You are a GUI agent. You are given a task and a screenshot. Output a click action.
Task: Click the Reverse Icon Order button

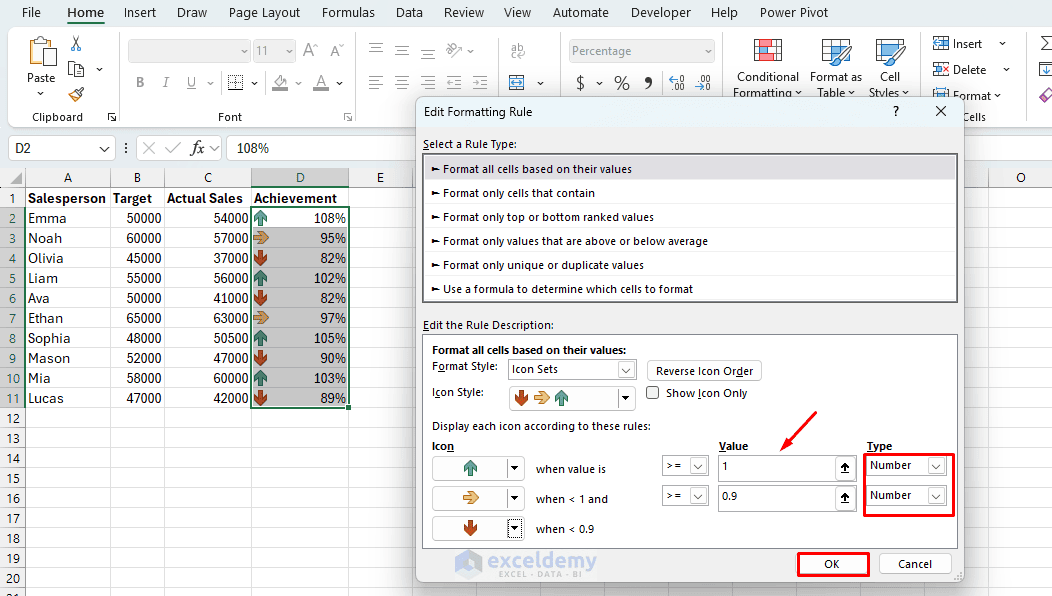click(x=704, y=370)
